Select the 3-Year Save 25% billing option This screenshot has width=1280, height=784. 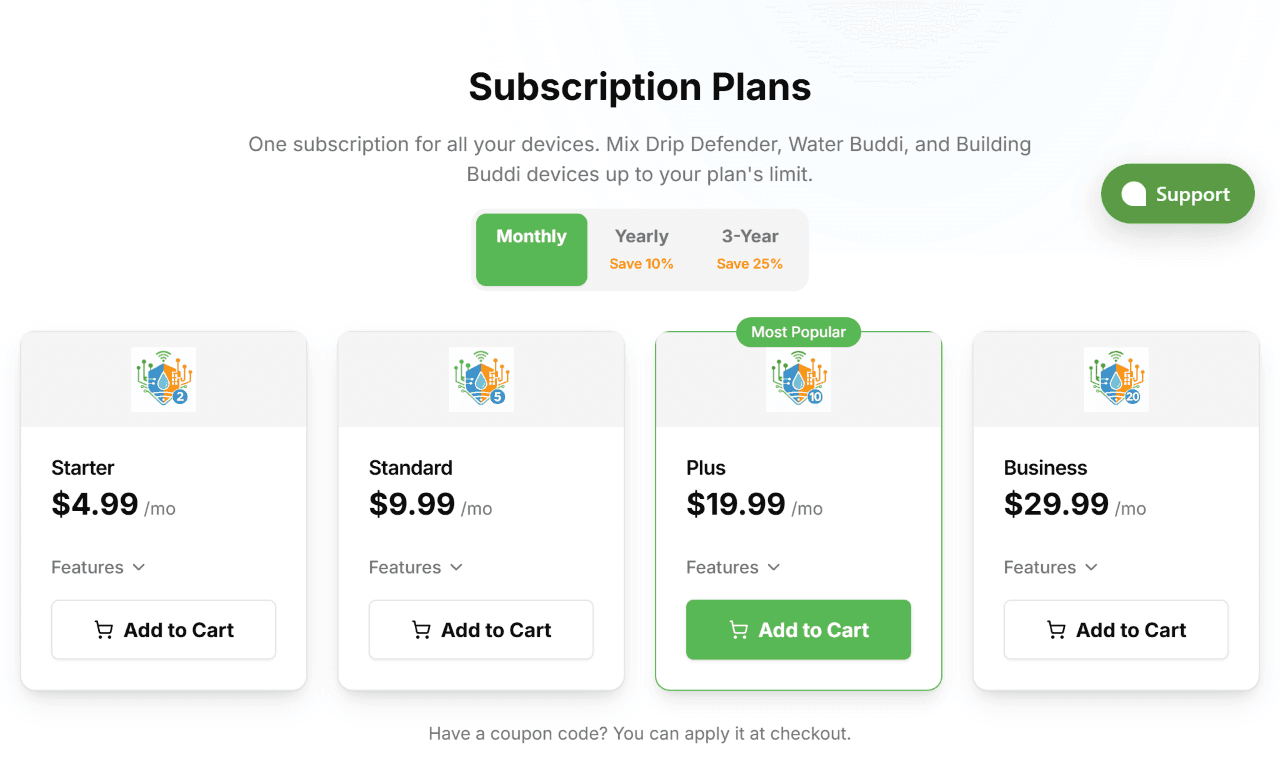tap(749, 249)
